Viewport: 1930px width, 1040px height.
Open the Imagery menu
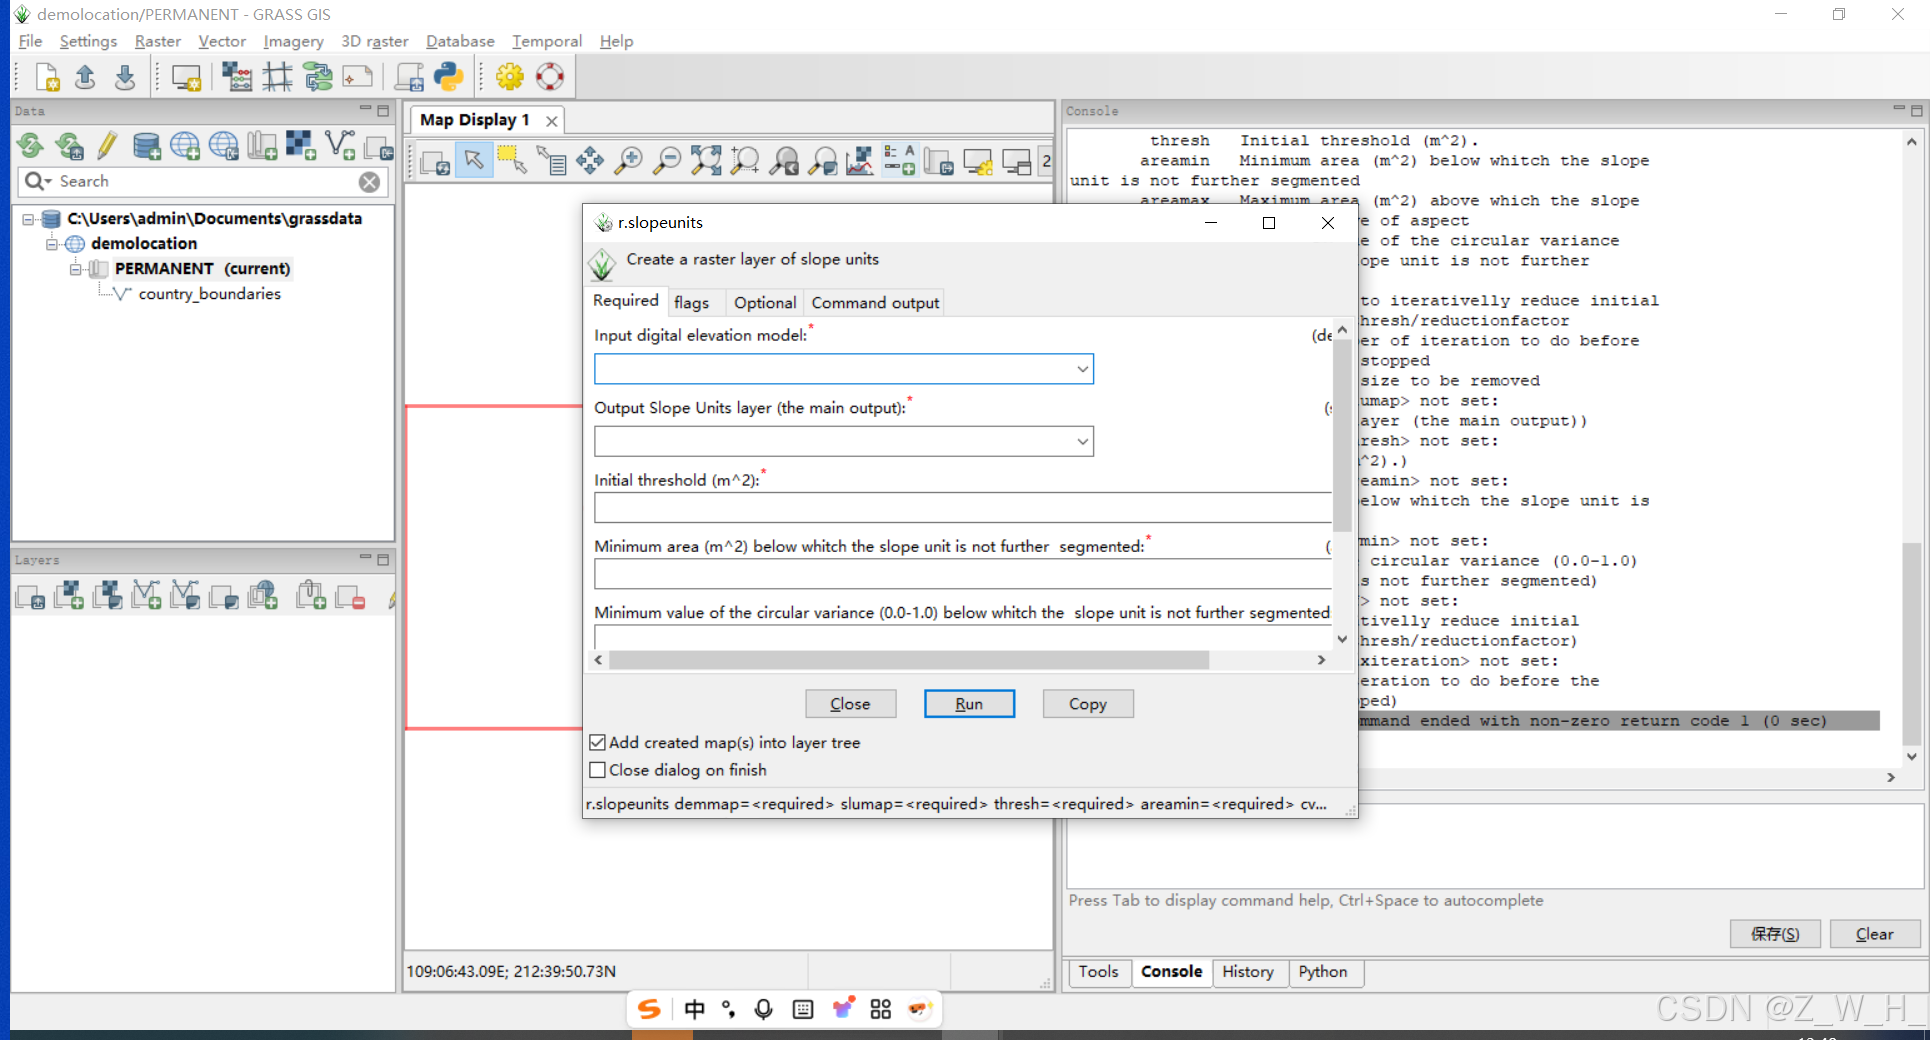[x=293, y=41]
